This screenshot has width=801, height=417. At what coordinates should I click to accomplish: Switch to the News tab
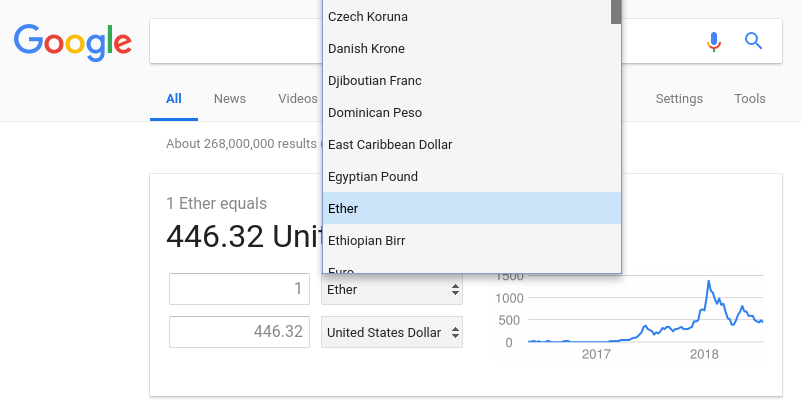pyautogui.click(x=230, y=99)
